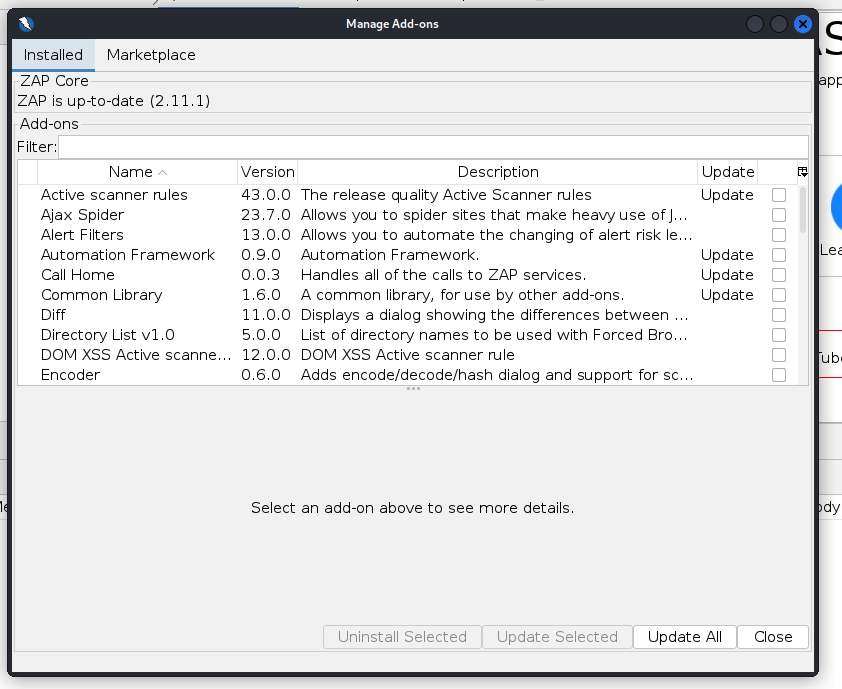Click version 13.0.0 of Alert Filters

click(x=266, y=235)
